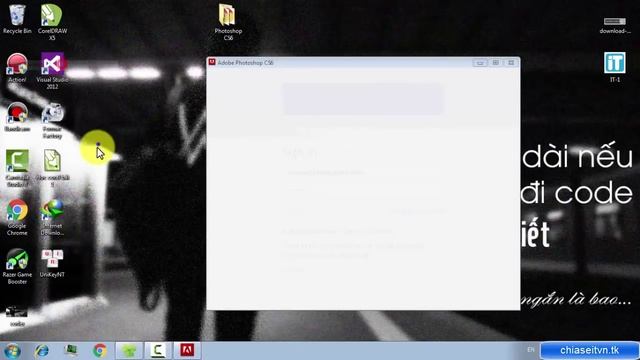Click the Adobe Photoshop CS6 title text

pos(245,62)
